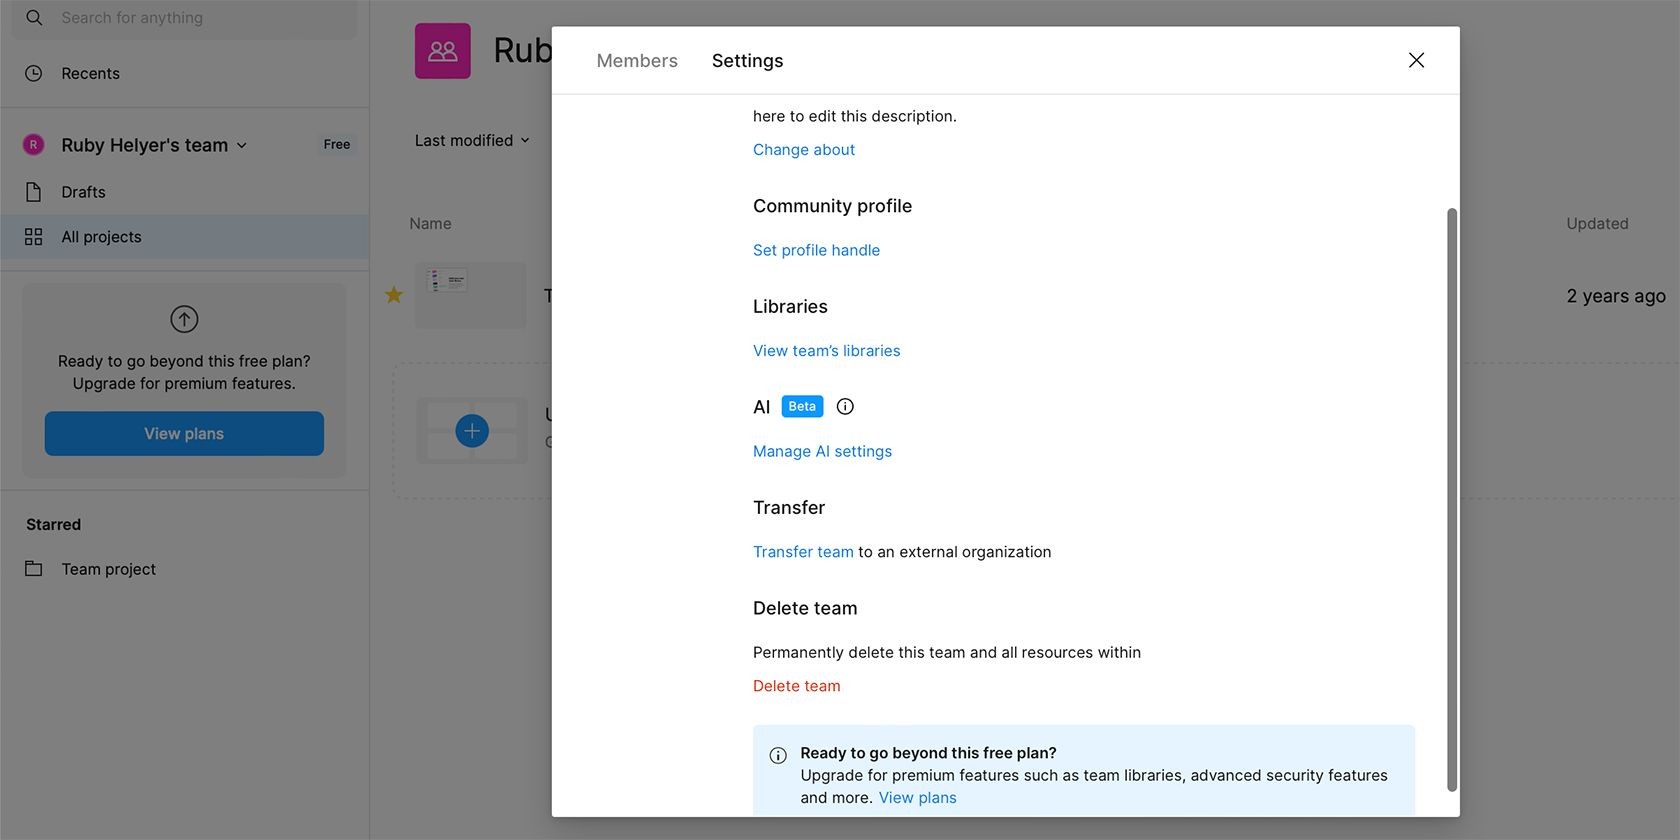Close the team settings dialog

pyautogui.click(x=1416, y=60)
